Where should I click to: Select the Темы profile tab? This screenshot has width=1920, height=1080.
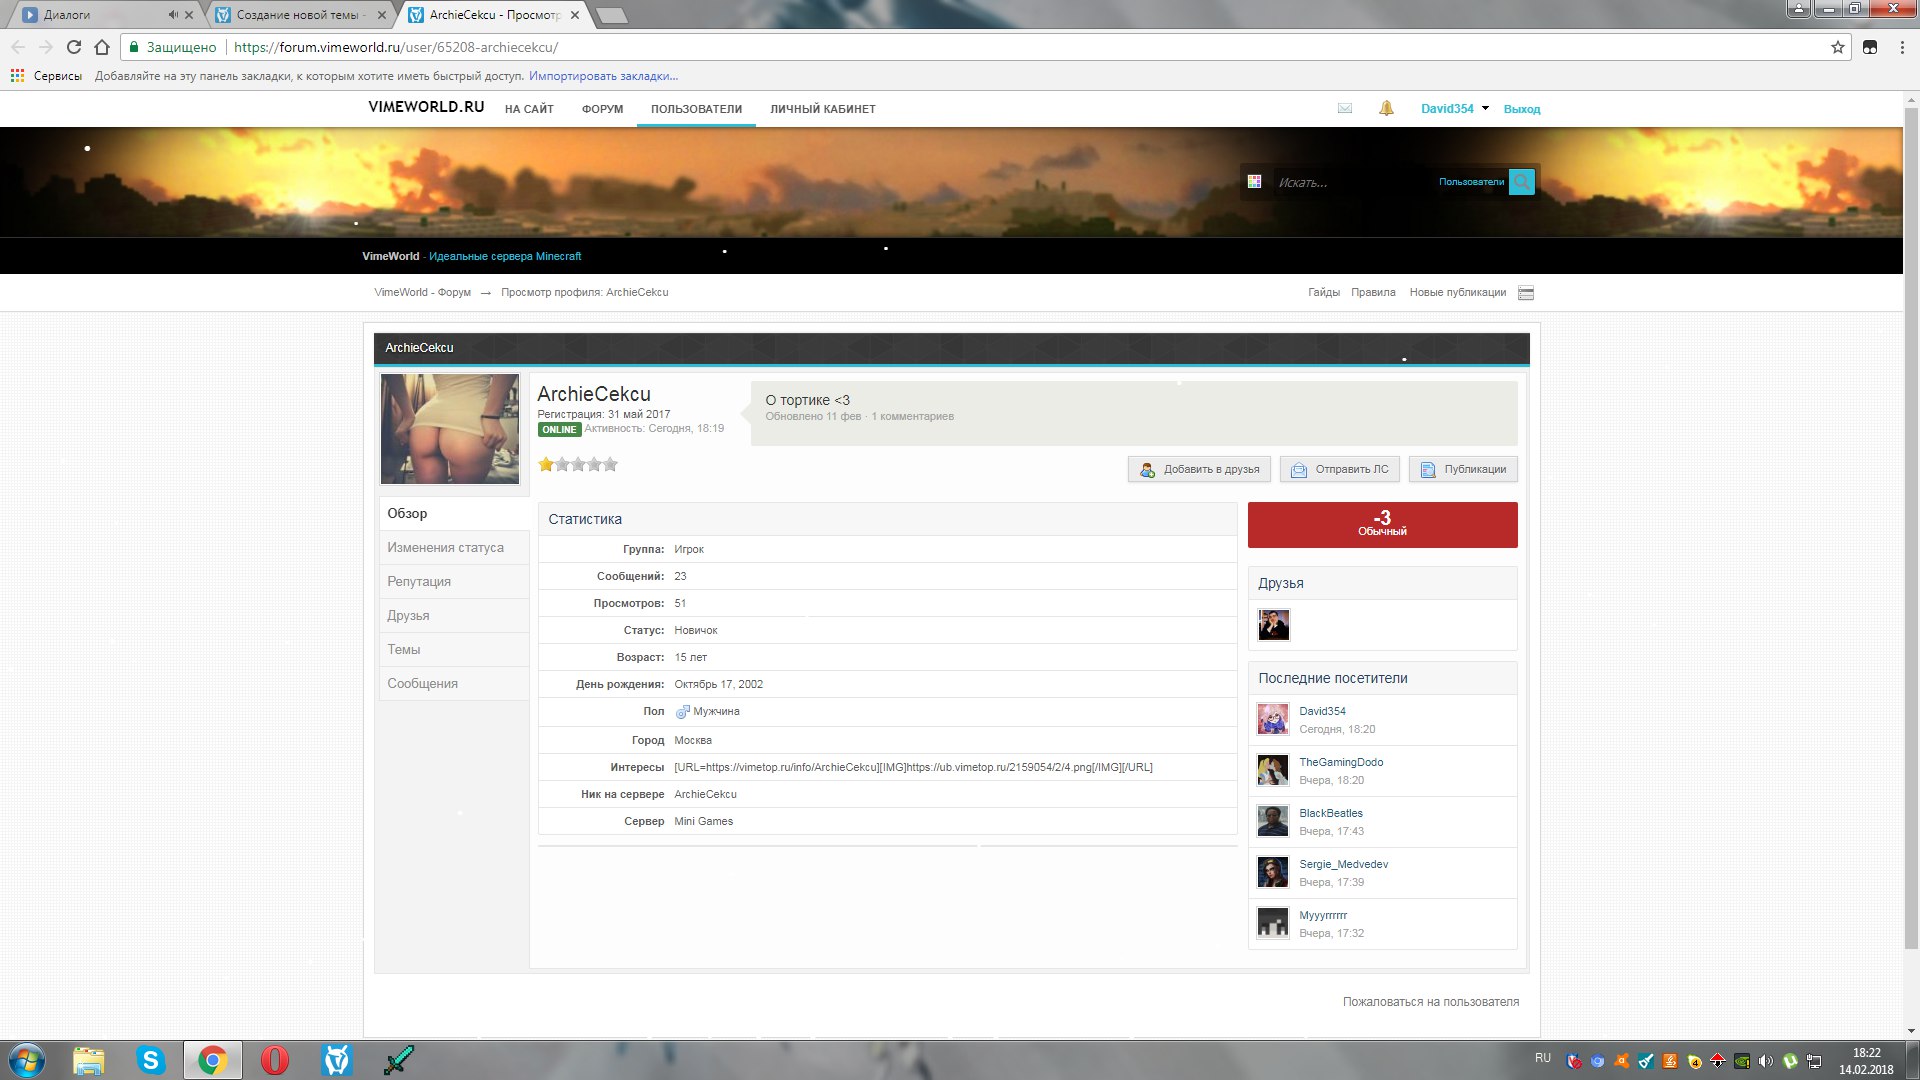point(454,649)
